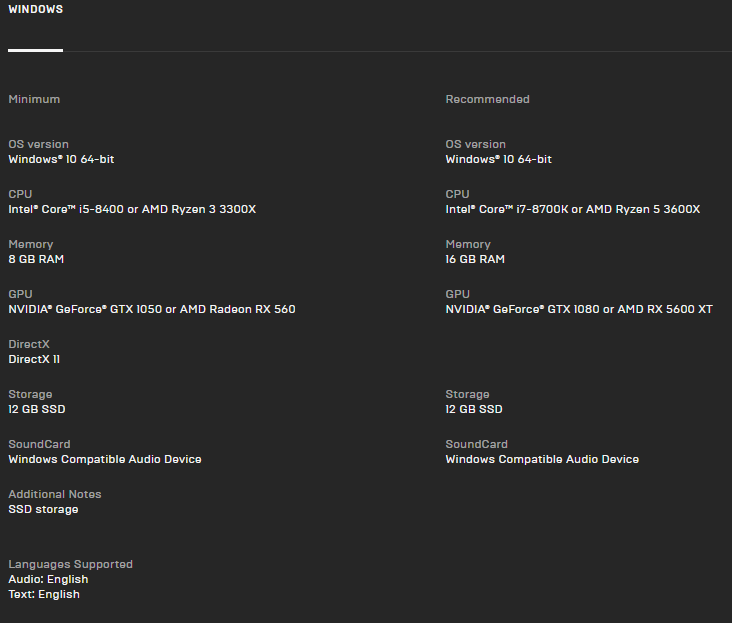This screenshot has height=623, width=732.
Task: Click the 'Additional Notes' label
Action: point(55,494)
